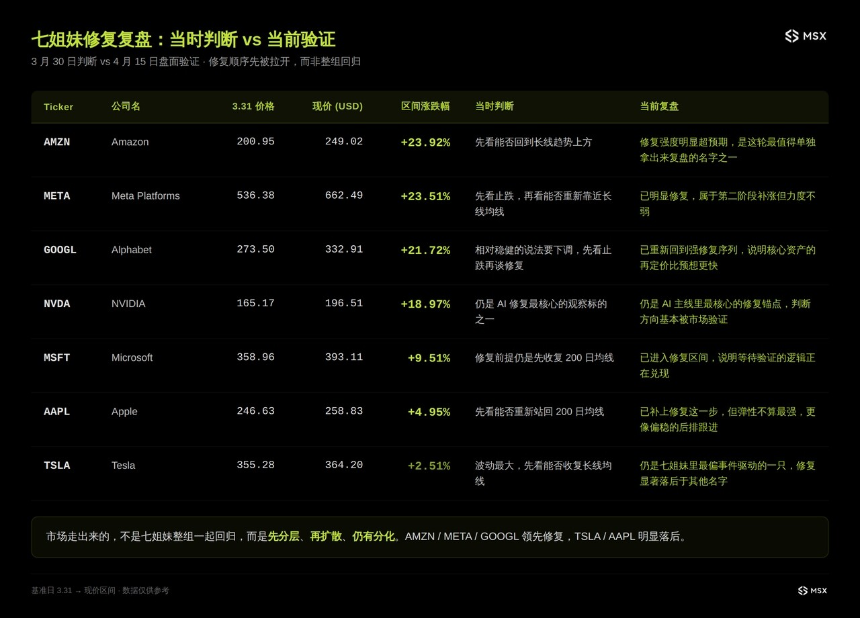Click the 当时判断 column header
The image size is (860, 618).
(x=493, y=107)
